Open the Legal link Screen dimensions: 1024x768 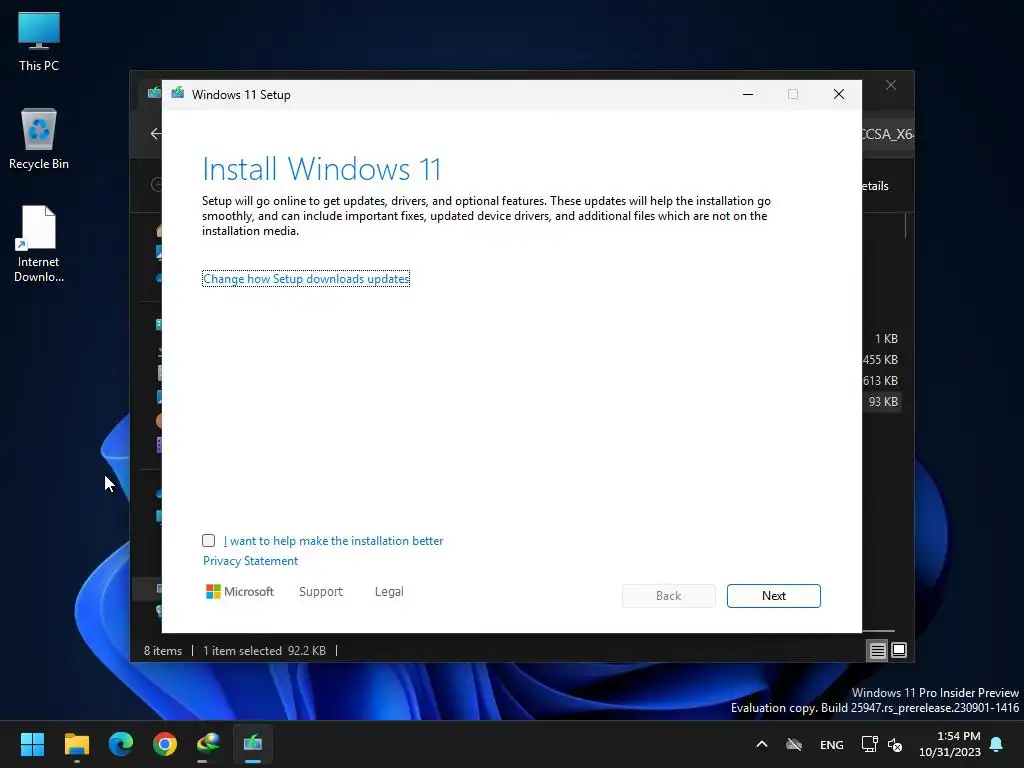pos(389,592)
